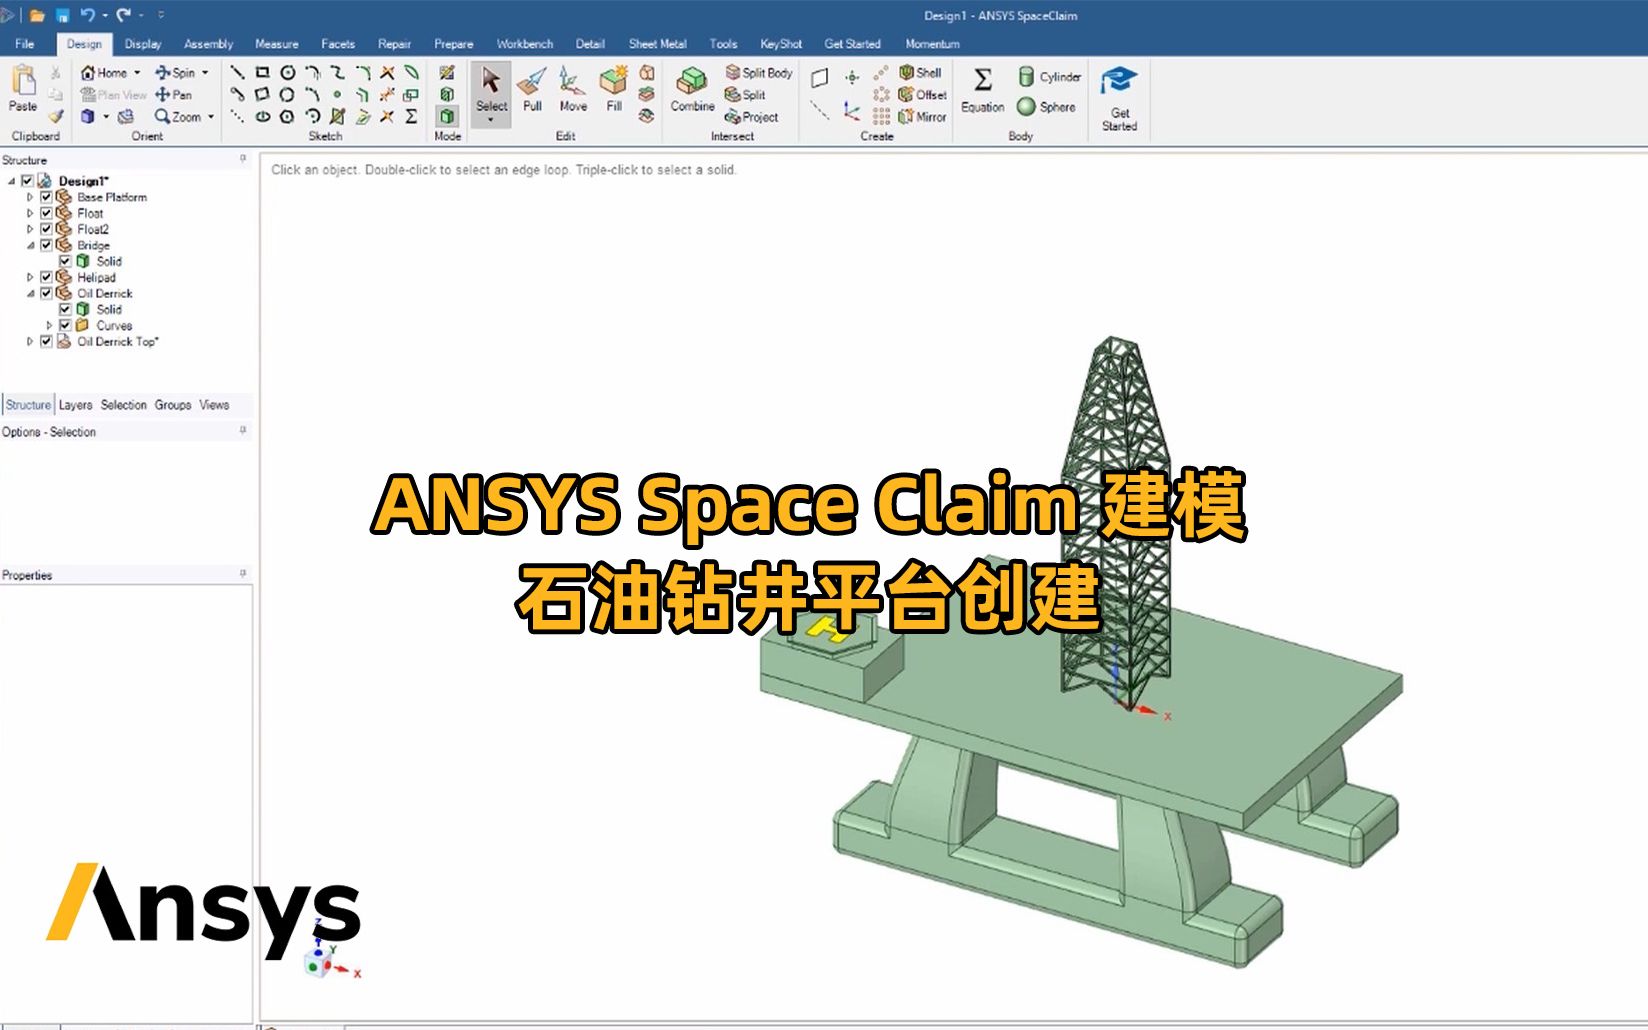Toggle the Helipad component checkbox
Image resolution: width=1648 pixels, height=1030 pixels.
[46, 277]
